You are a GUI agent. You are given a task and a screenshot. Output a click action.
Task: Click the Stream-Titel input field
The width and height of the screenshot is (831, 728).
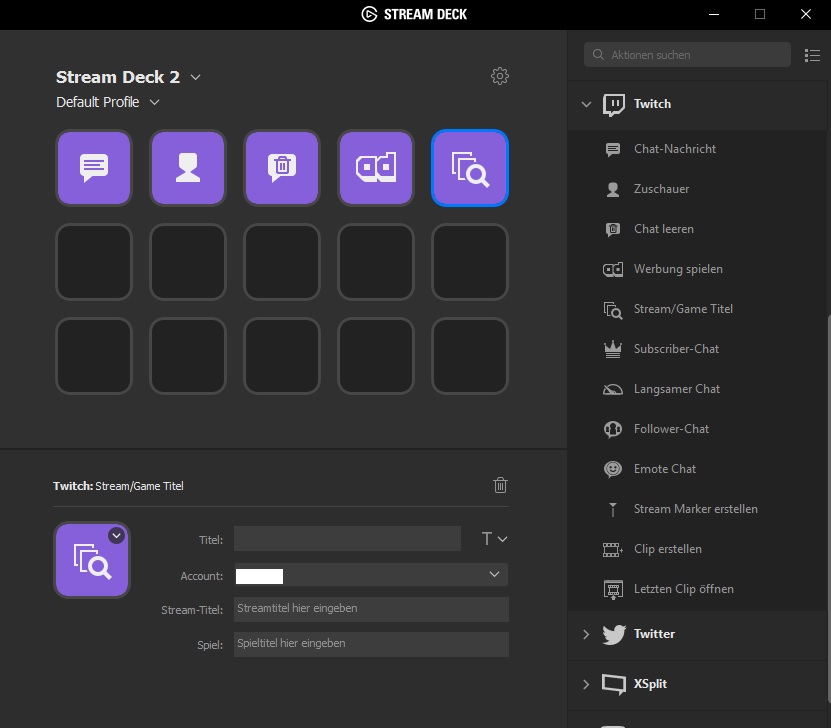coord(371,609)
